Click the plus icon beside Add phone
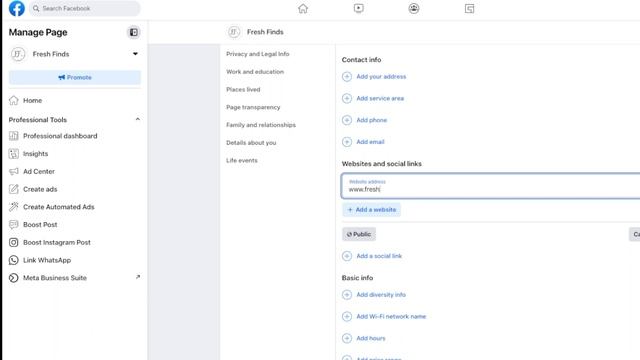The width and height of the screenshot is (640, 360). [347, 120]
